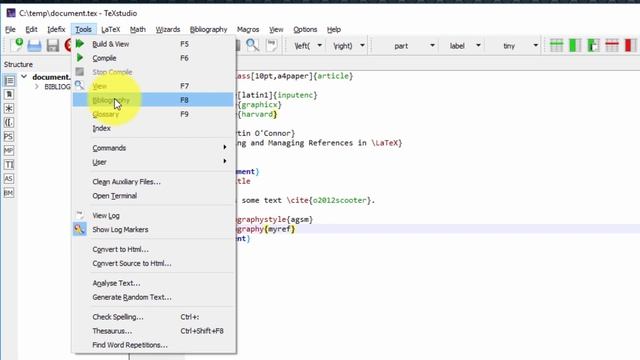This screenshot has height=360, width=640.
Task: Open the BM side panel icon
Action: click(9, 193)
